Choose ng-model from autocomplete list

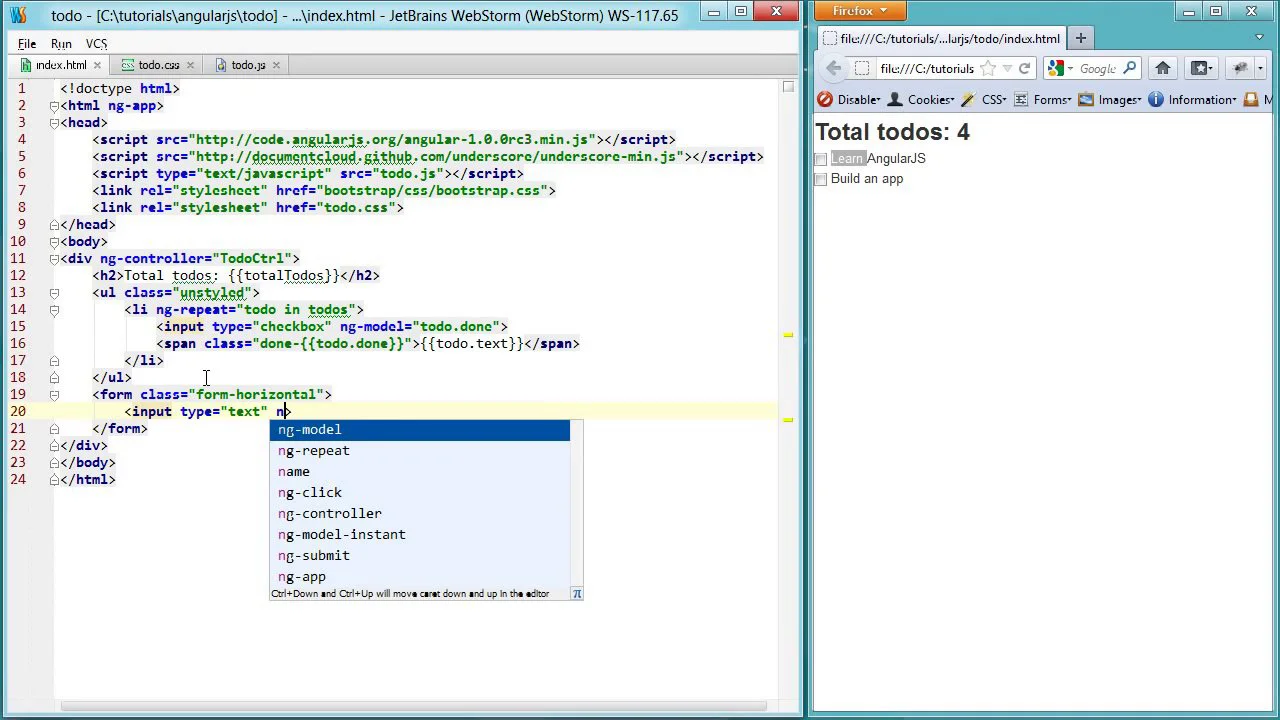(x=420, y=430)
